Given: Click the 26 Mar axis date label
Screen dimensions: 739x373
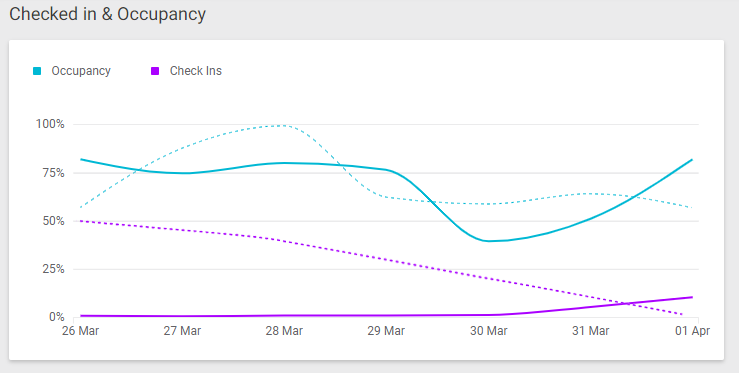Looking at the screenshot, I should tap(81, 331).
